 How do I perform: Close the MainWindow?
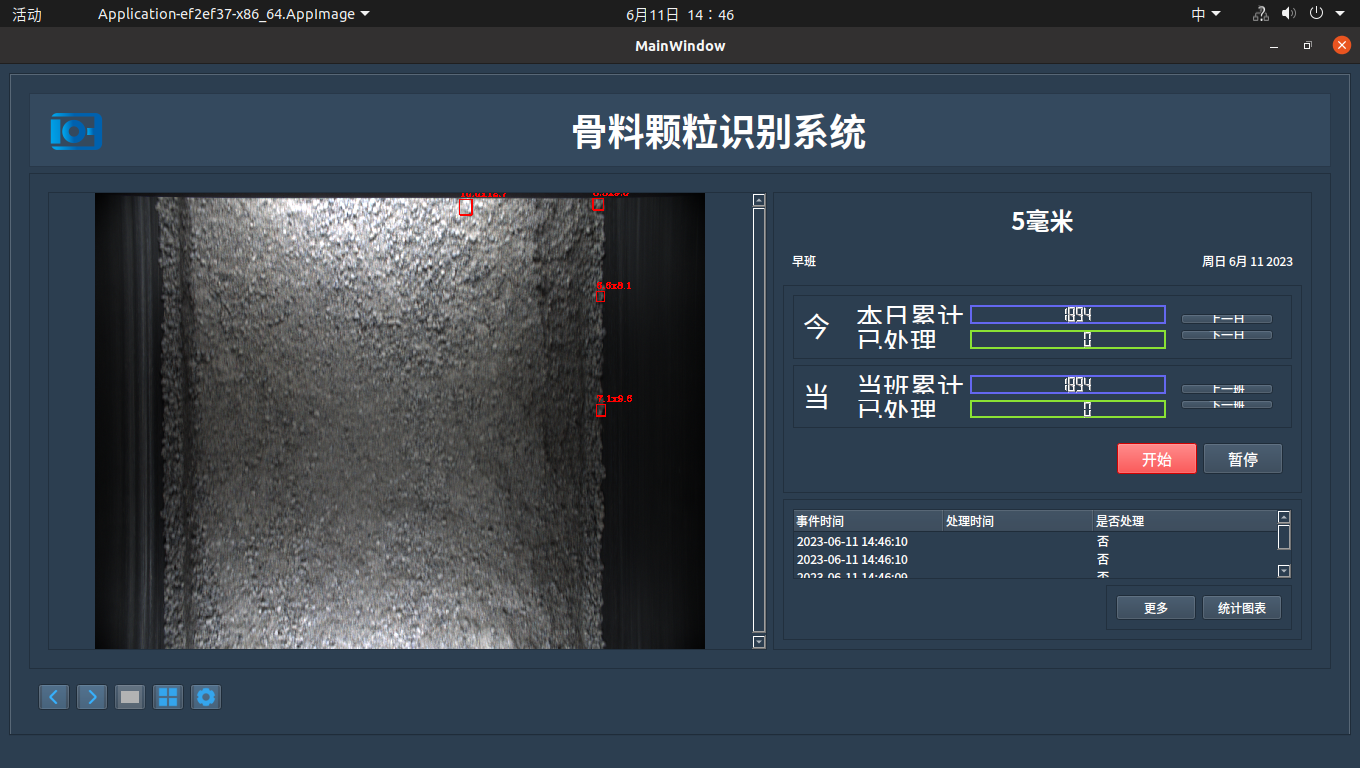click(1341, 46)
